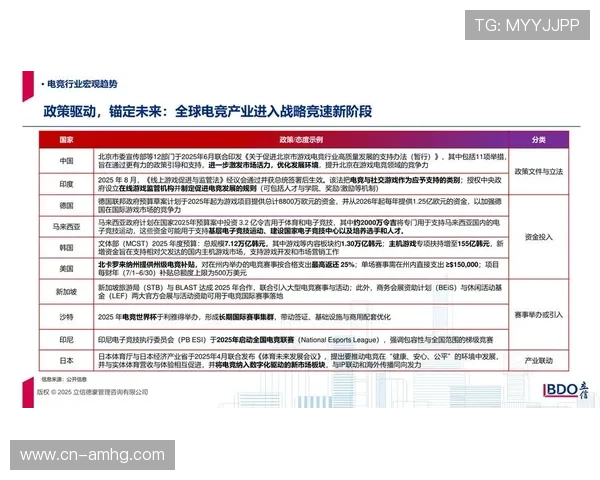600x480 pixels.
Task: Click the 赛事举办或引入 category cell
Action: tap(538, 315)
